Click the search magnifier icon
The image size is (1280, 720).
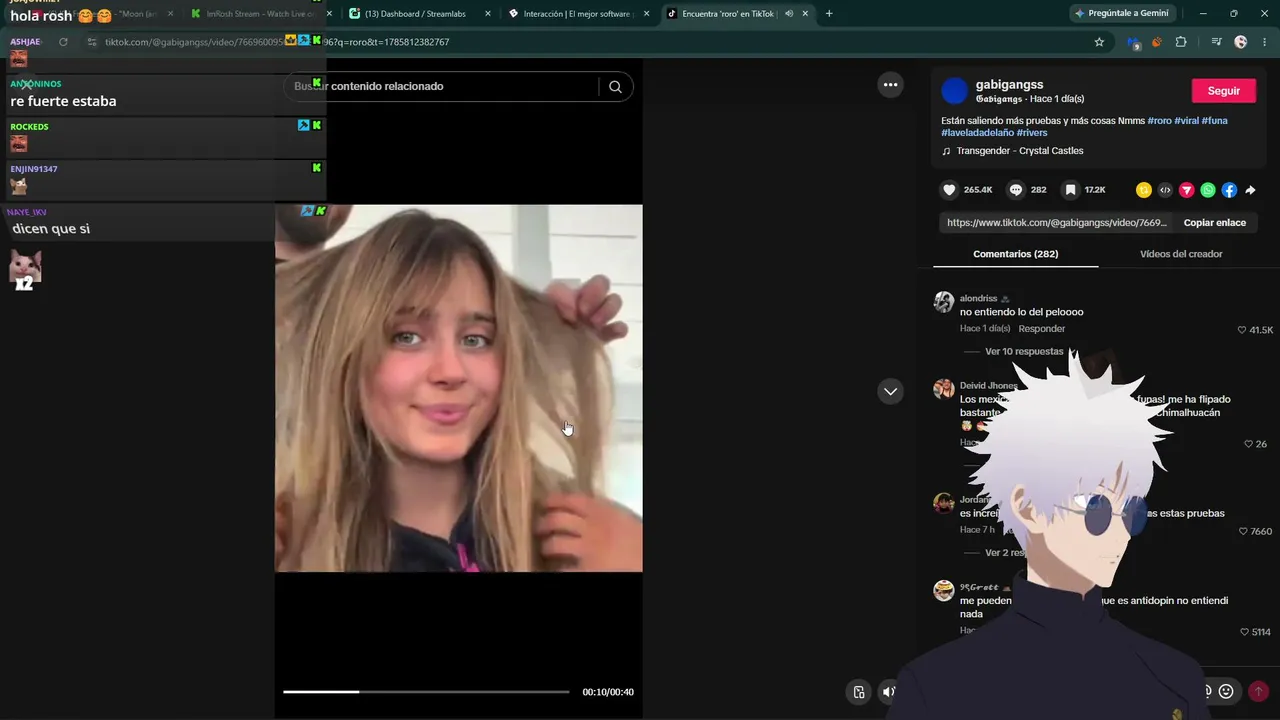(x=615, y=86)
